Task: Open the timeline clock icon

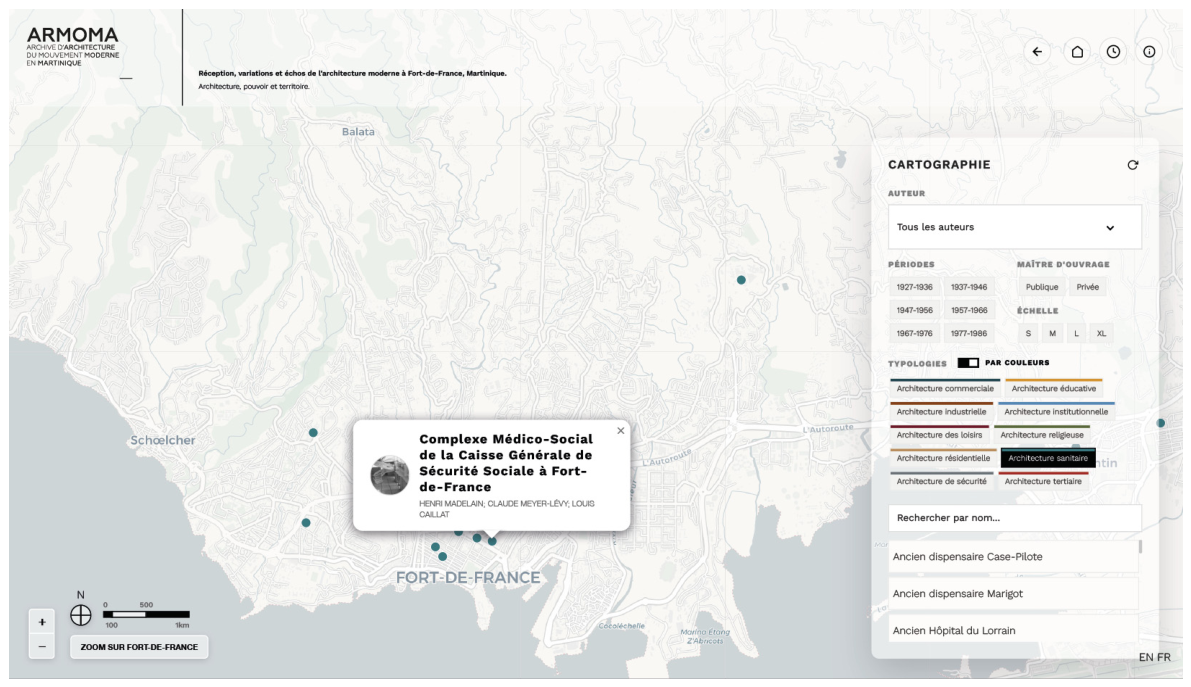Action: (1113, 52)
